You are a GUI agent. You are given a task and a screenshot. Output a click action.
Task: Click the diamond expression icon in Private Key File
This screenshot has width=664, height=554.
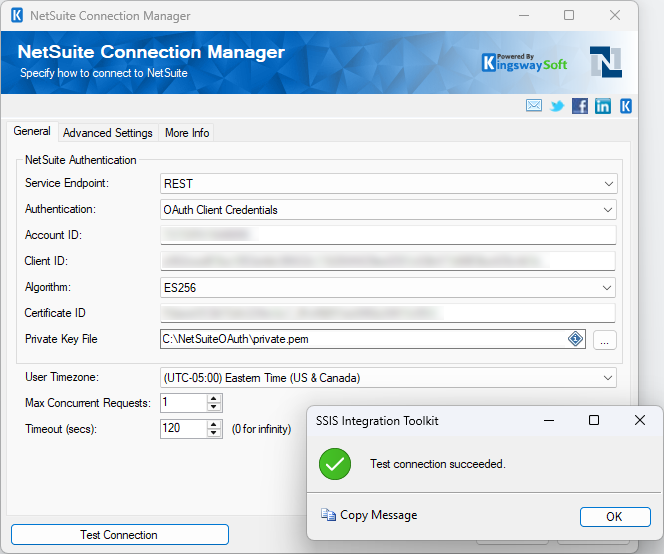(575, 339)
